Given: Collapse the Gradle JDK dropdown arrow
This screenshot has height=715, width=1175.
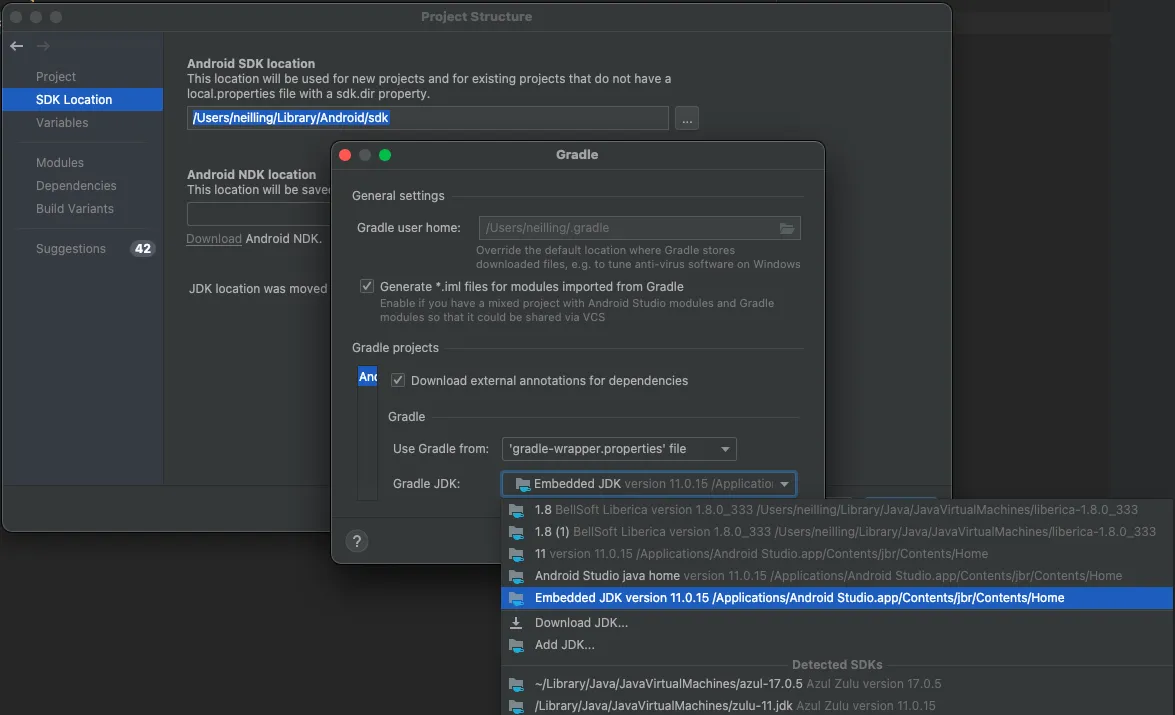Looking at the screenshot, I should pyautogui.click(x=784, y=484).
